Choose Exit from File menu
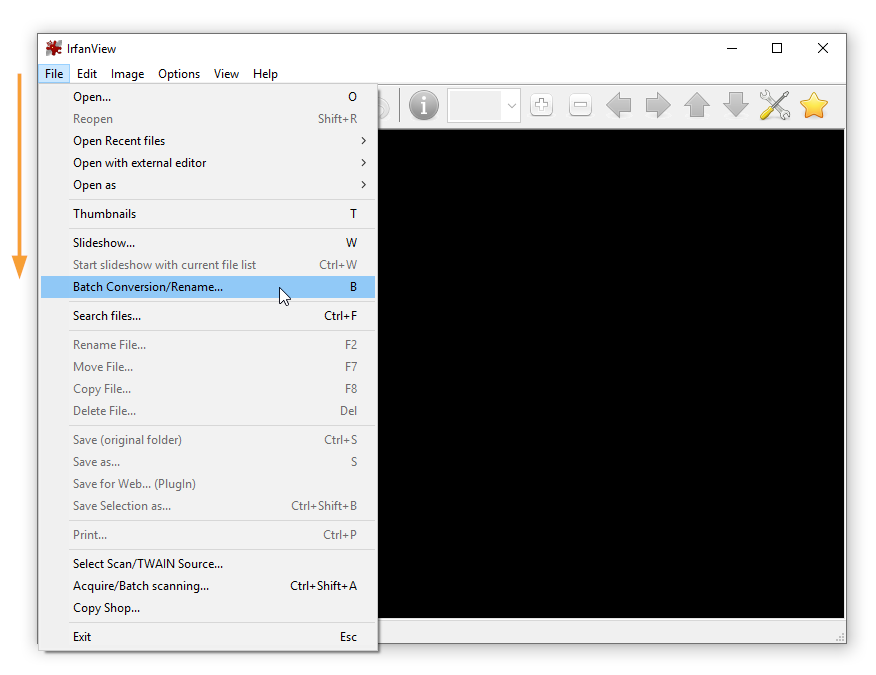876x675 pixels. (208, 637)
